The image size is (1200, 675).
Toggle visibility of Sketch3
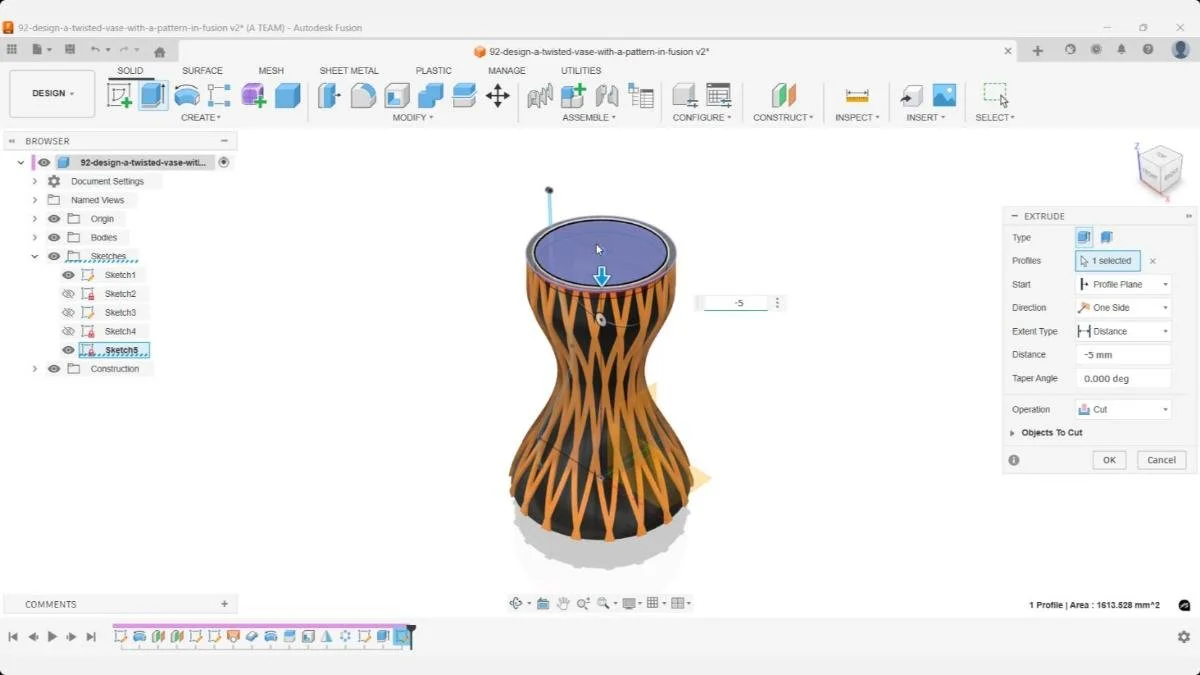click(68, 313)
